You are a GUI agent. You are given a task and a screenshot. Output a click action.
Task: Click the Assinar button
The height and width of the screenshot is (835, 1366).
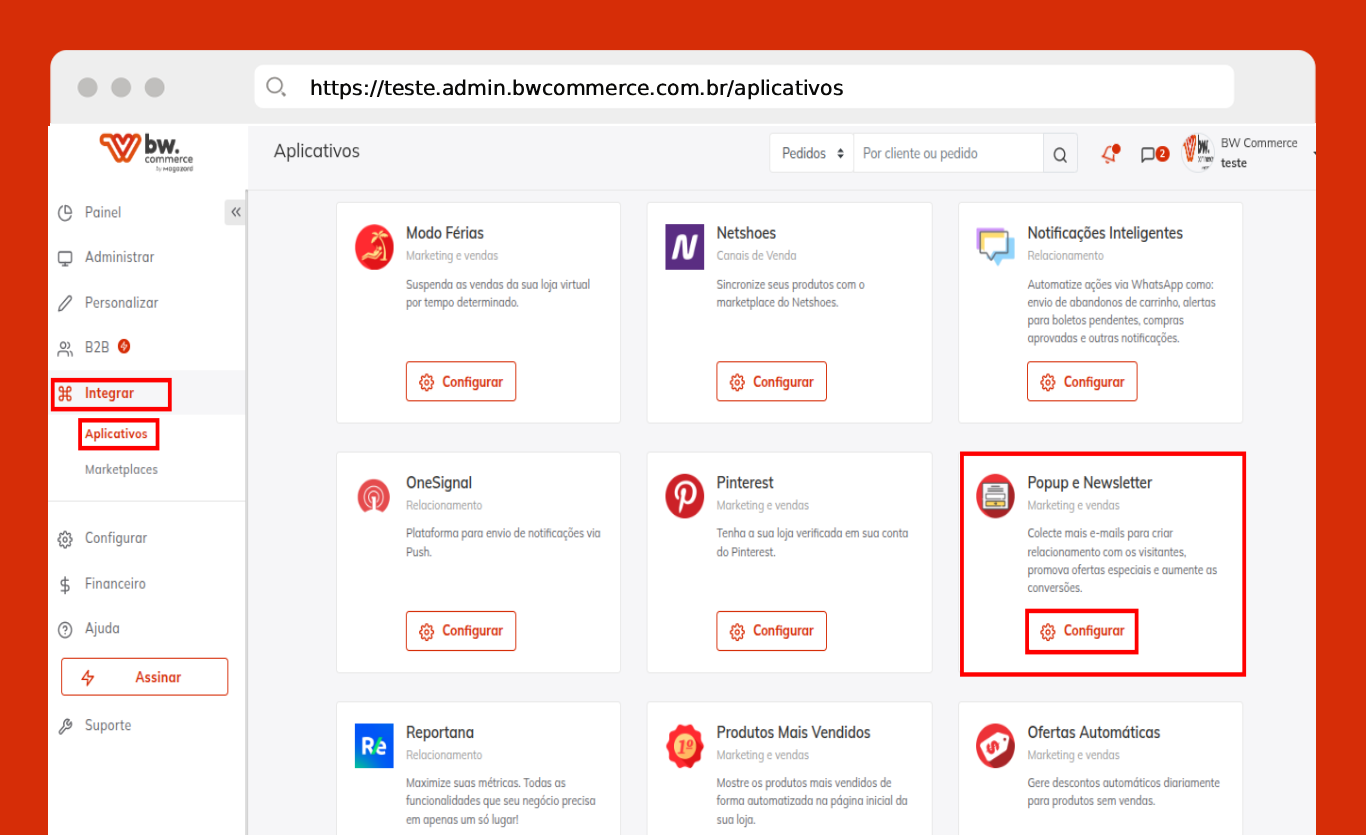click(x=144, y=677)
